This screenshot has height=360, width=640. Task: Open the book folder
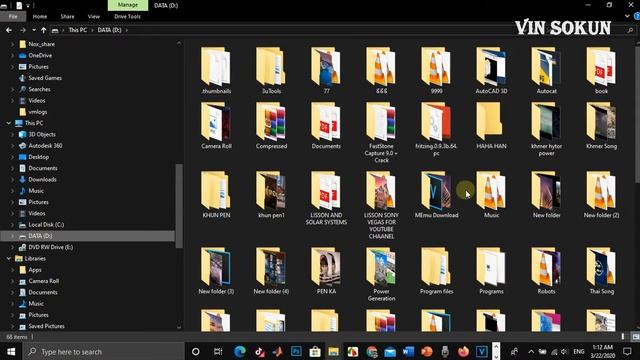[x=601, y=71]
